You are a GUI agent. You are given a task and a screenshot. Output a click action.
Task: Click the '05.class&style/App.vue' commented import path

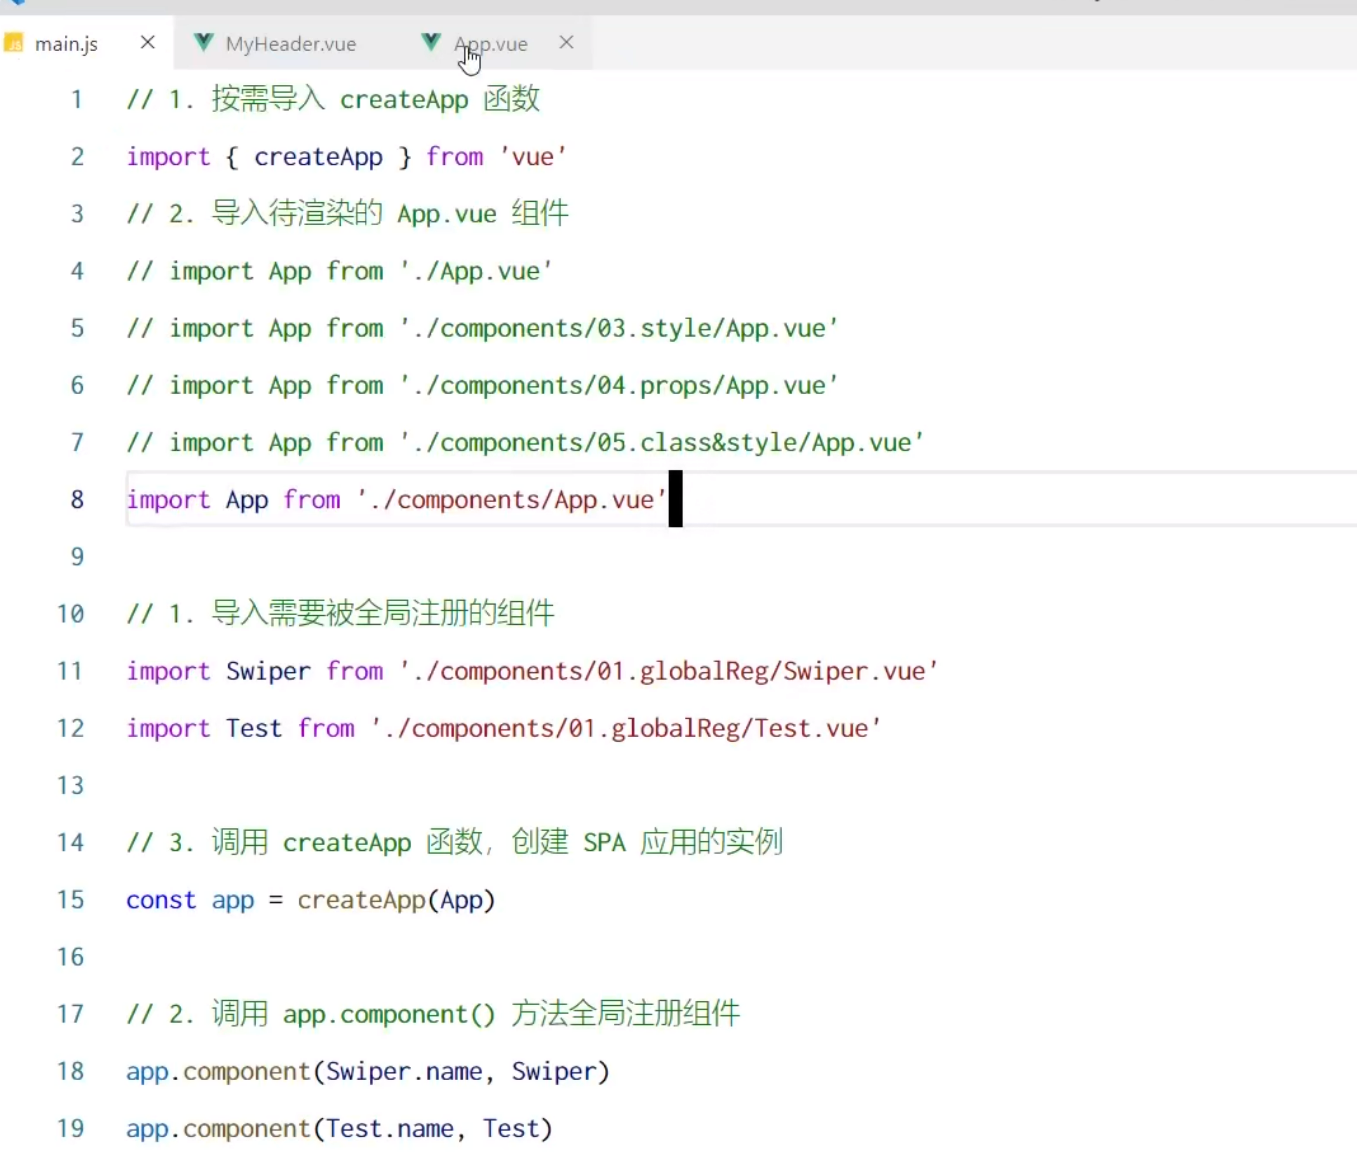[x=661, y=442]
